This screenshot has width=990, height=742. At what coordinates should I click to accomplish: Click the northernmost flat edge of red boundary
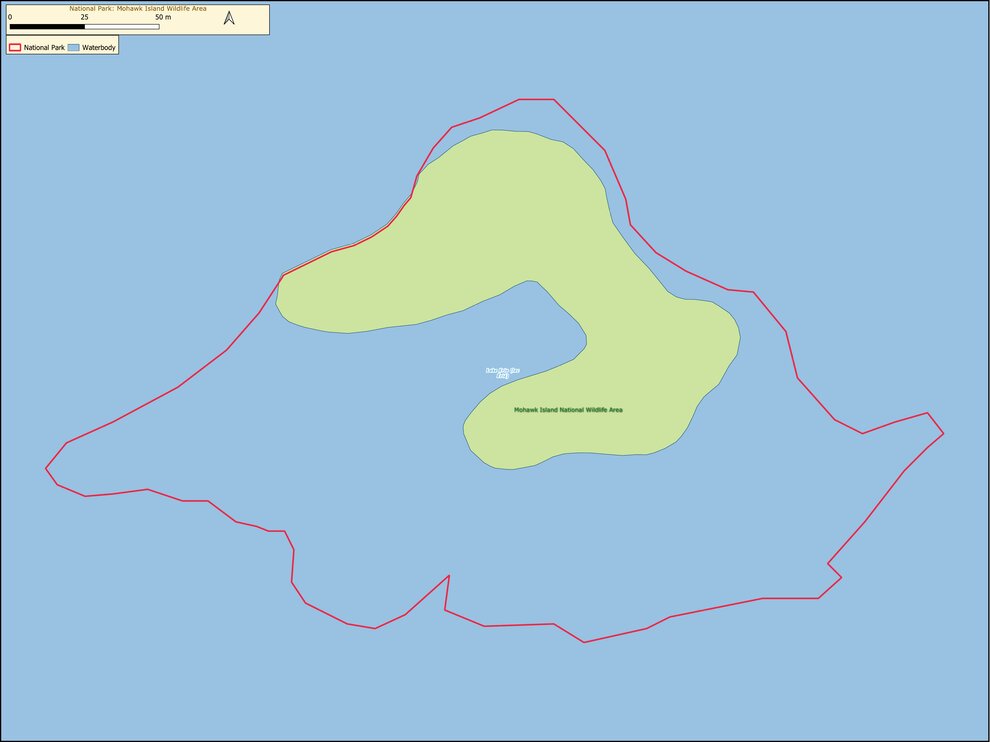(536, 100)
